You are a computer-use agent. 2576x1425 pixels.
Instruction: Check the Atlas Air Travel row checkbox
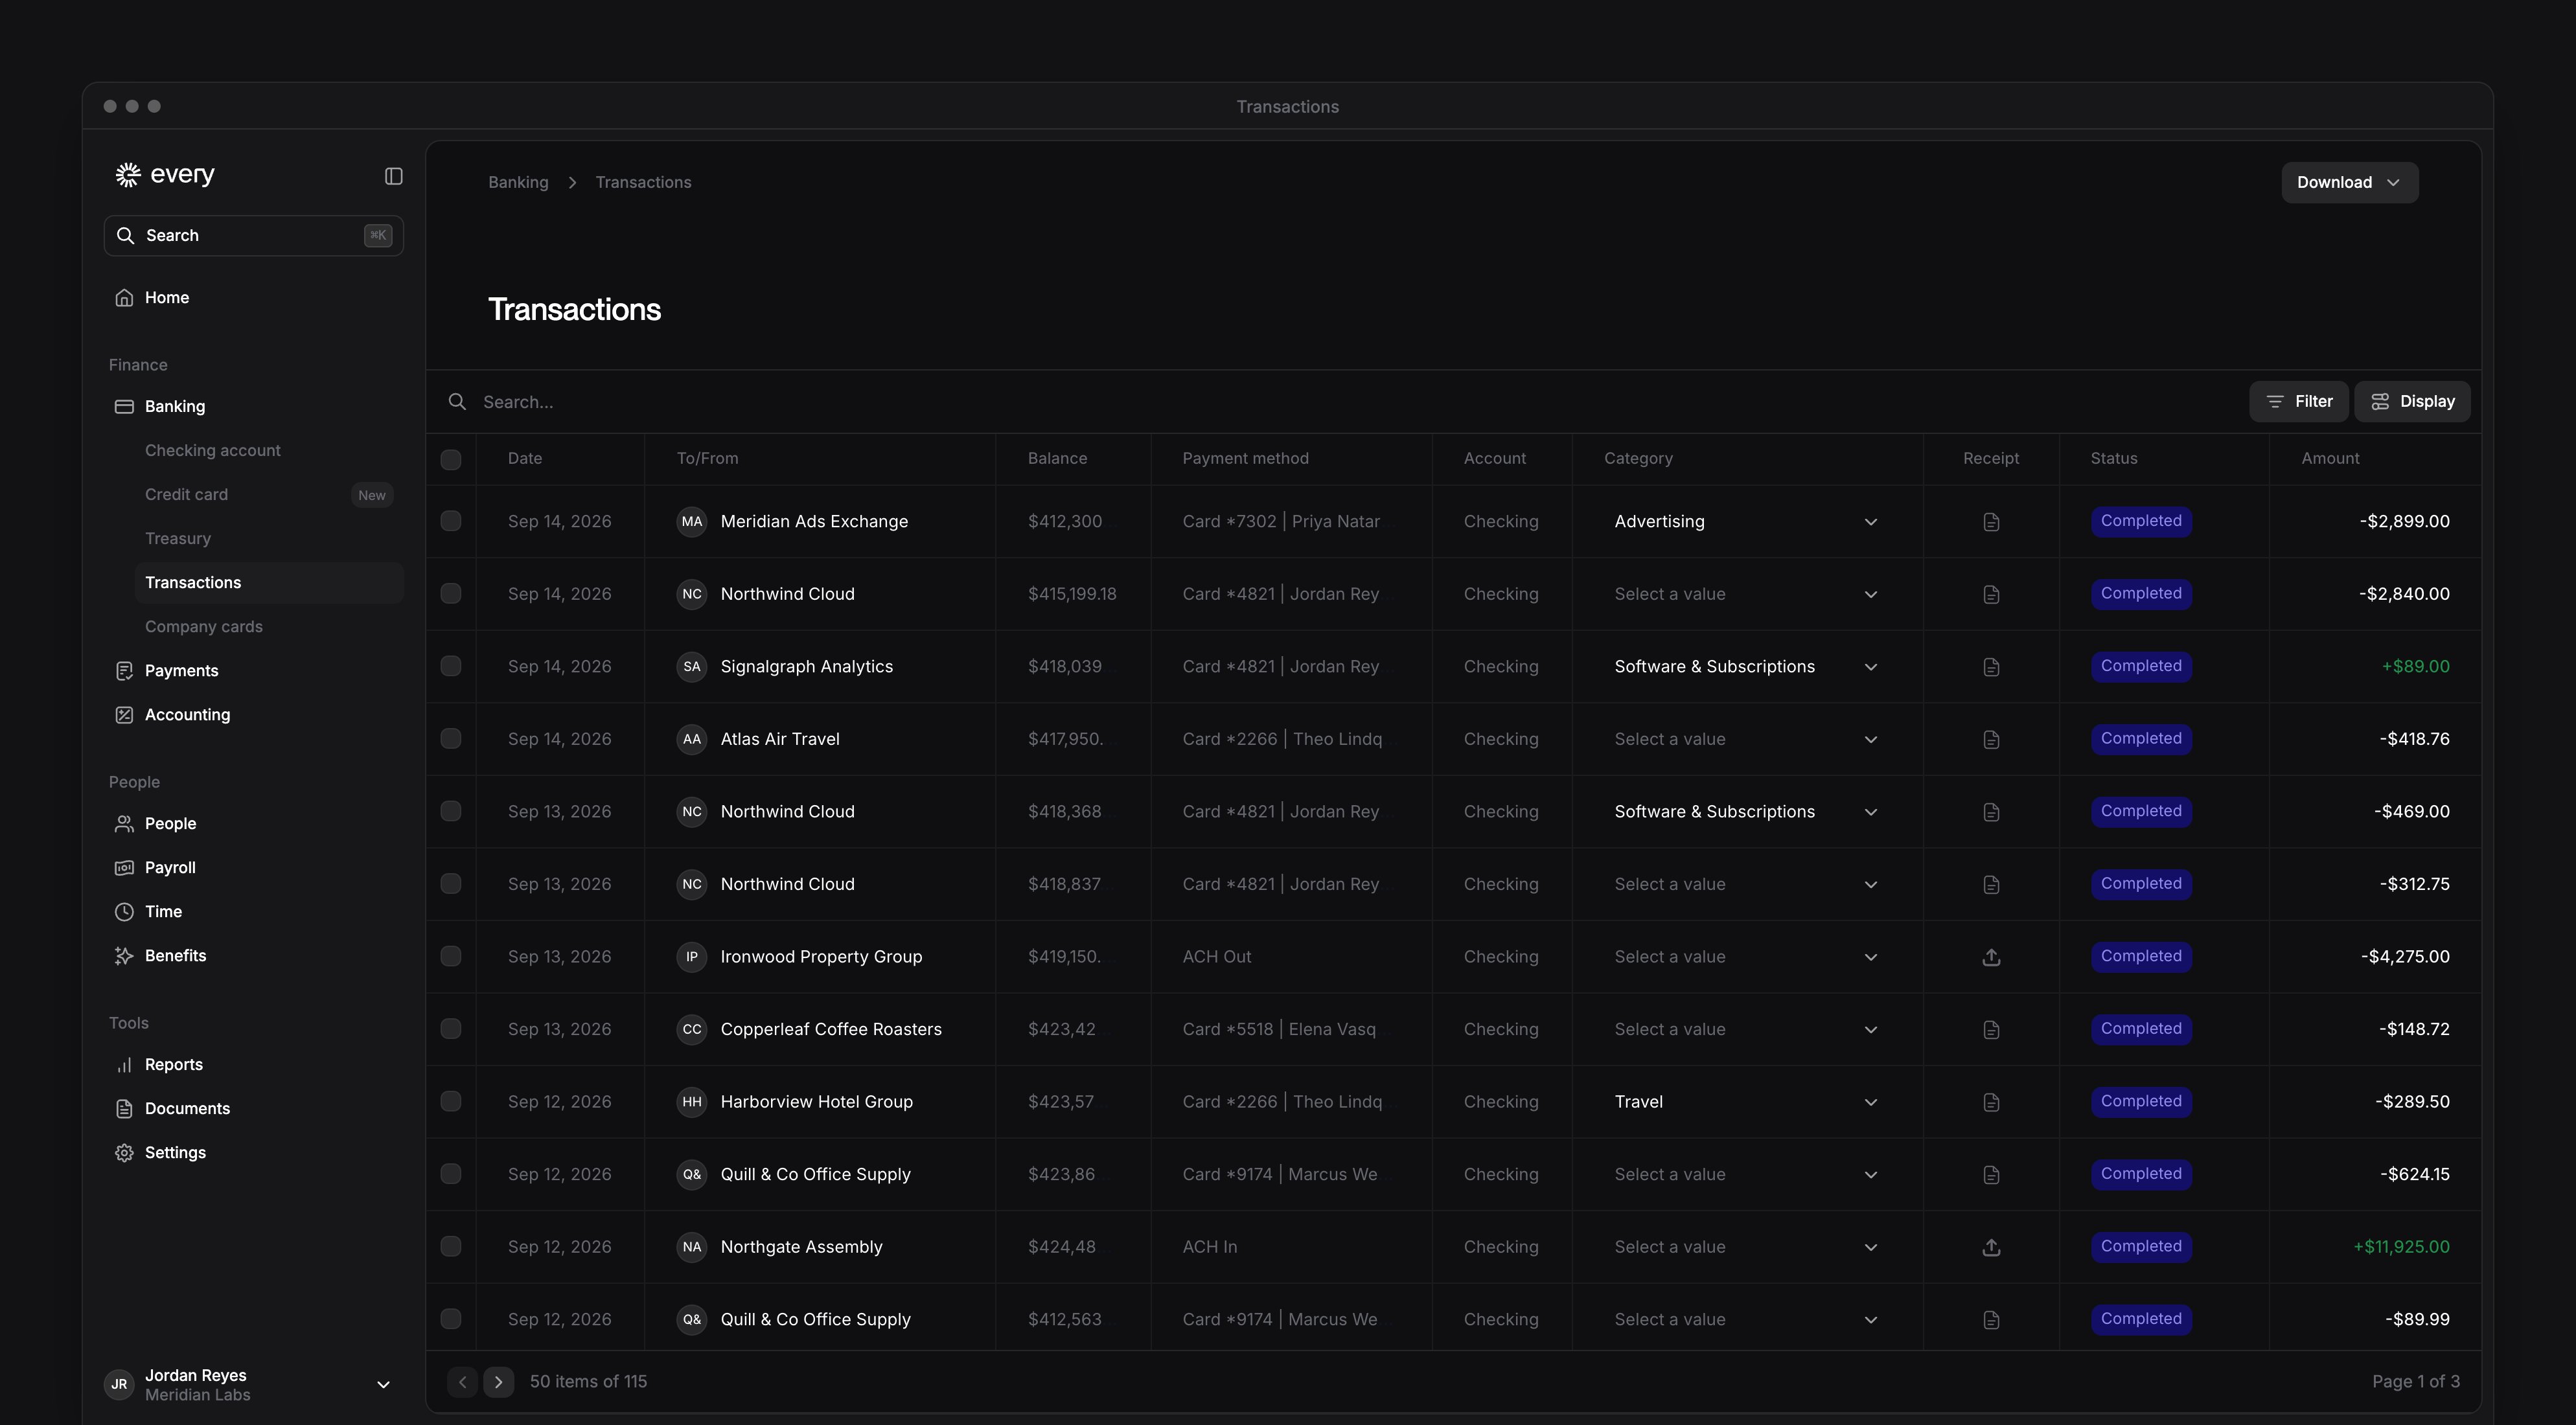[451, 739]
